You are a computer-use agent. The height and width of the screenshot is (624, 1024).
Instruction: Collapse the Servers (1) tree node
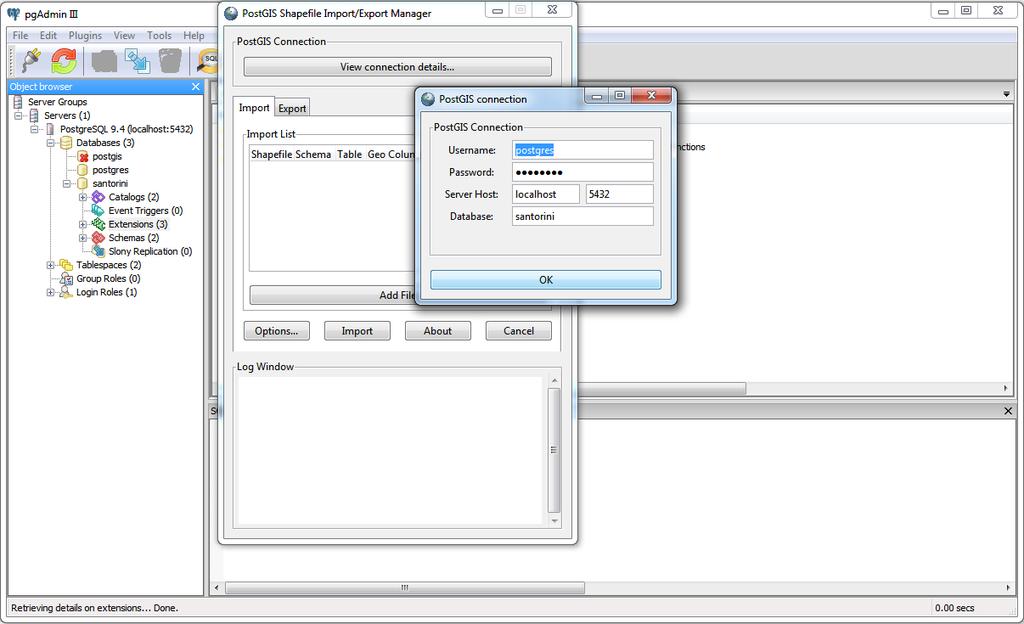click(x=18, y=116)
